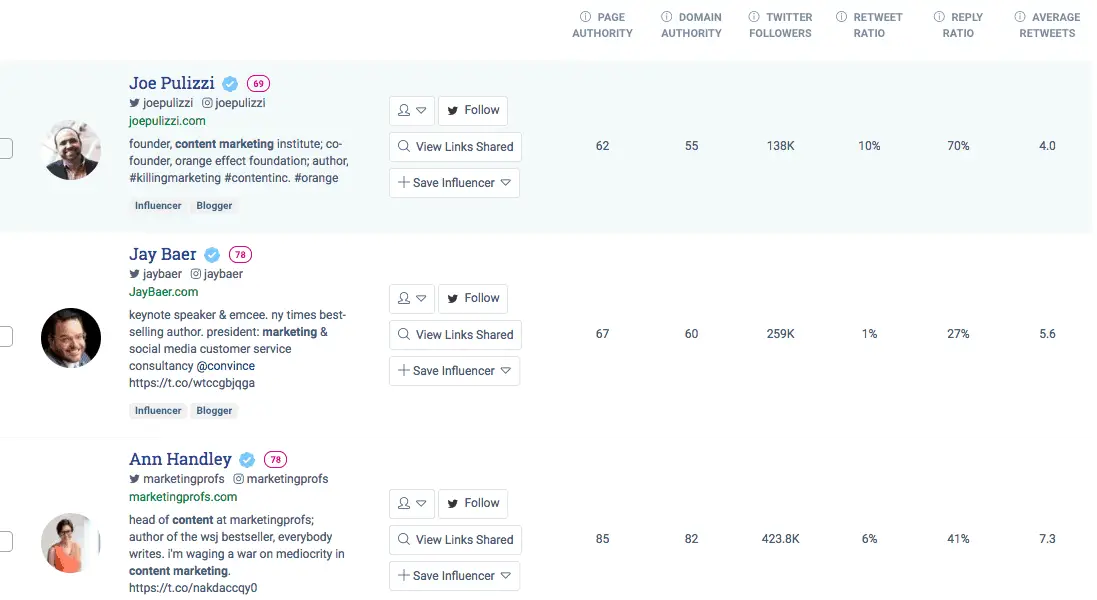
Task: View links shared by Jay Baer
Action: pyautogui.click(x=455, y=335)
